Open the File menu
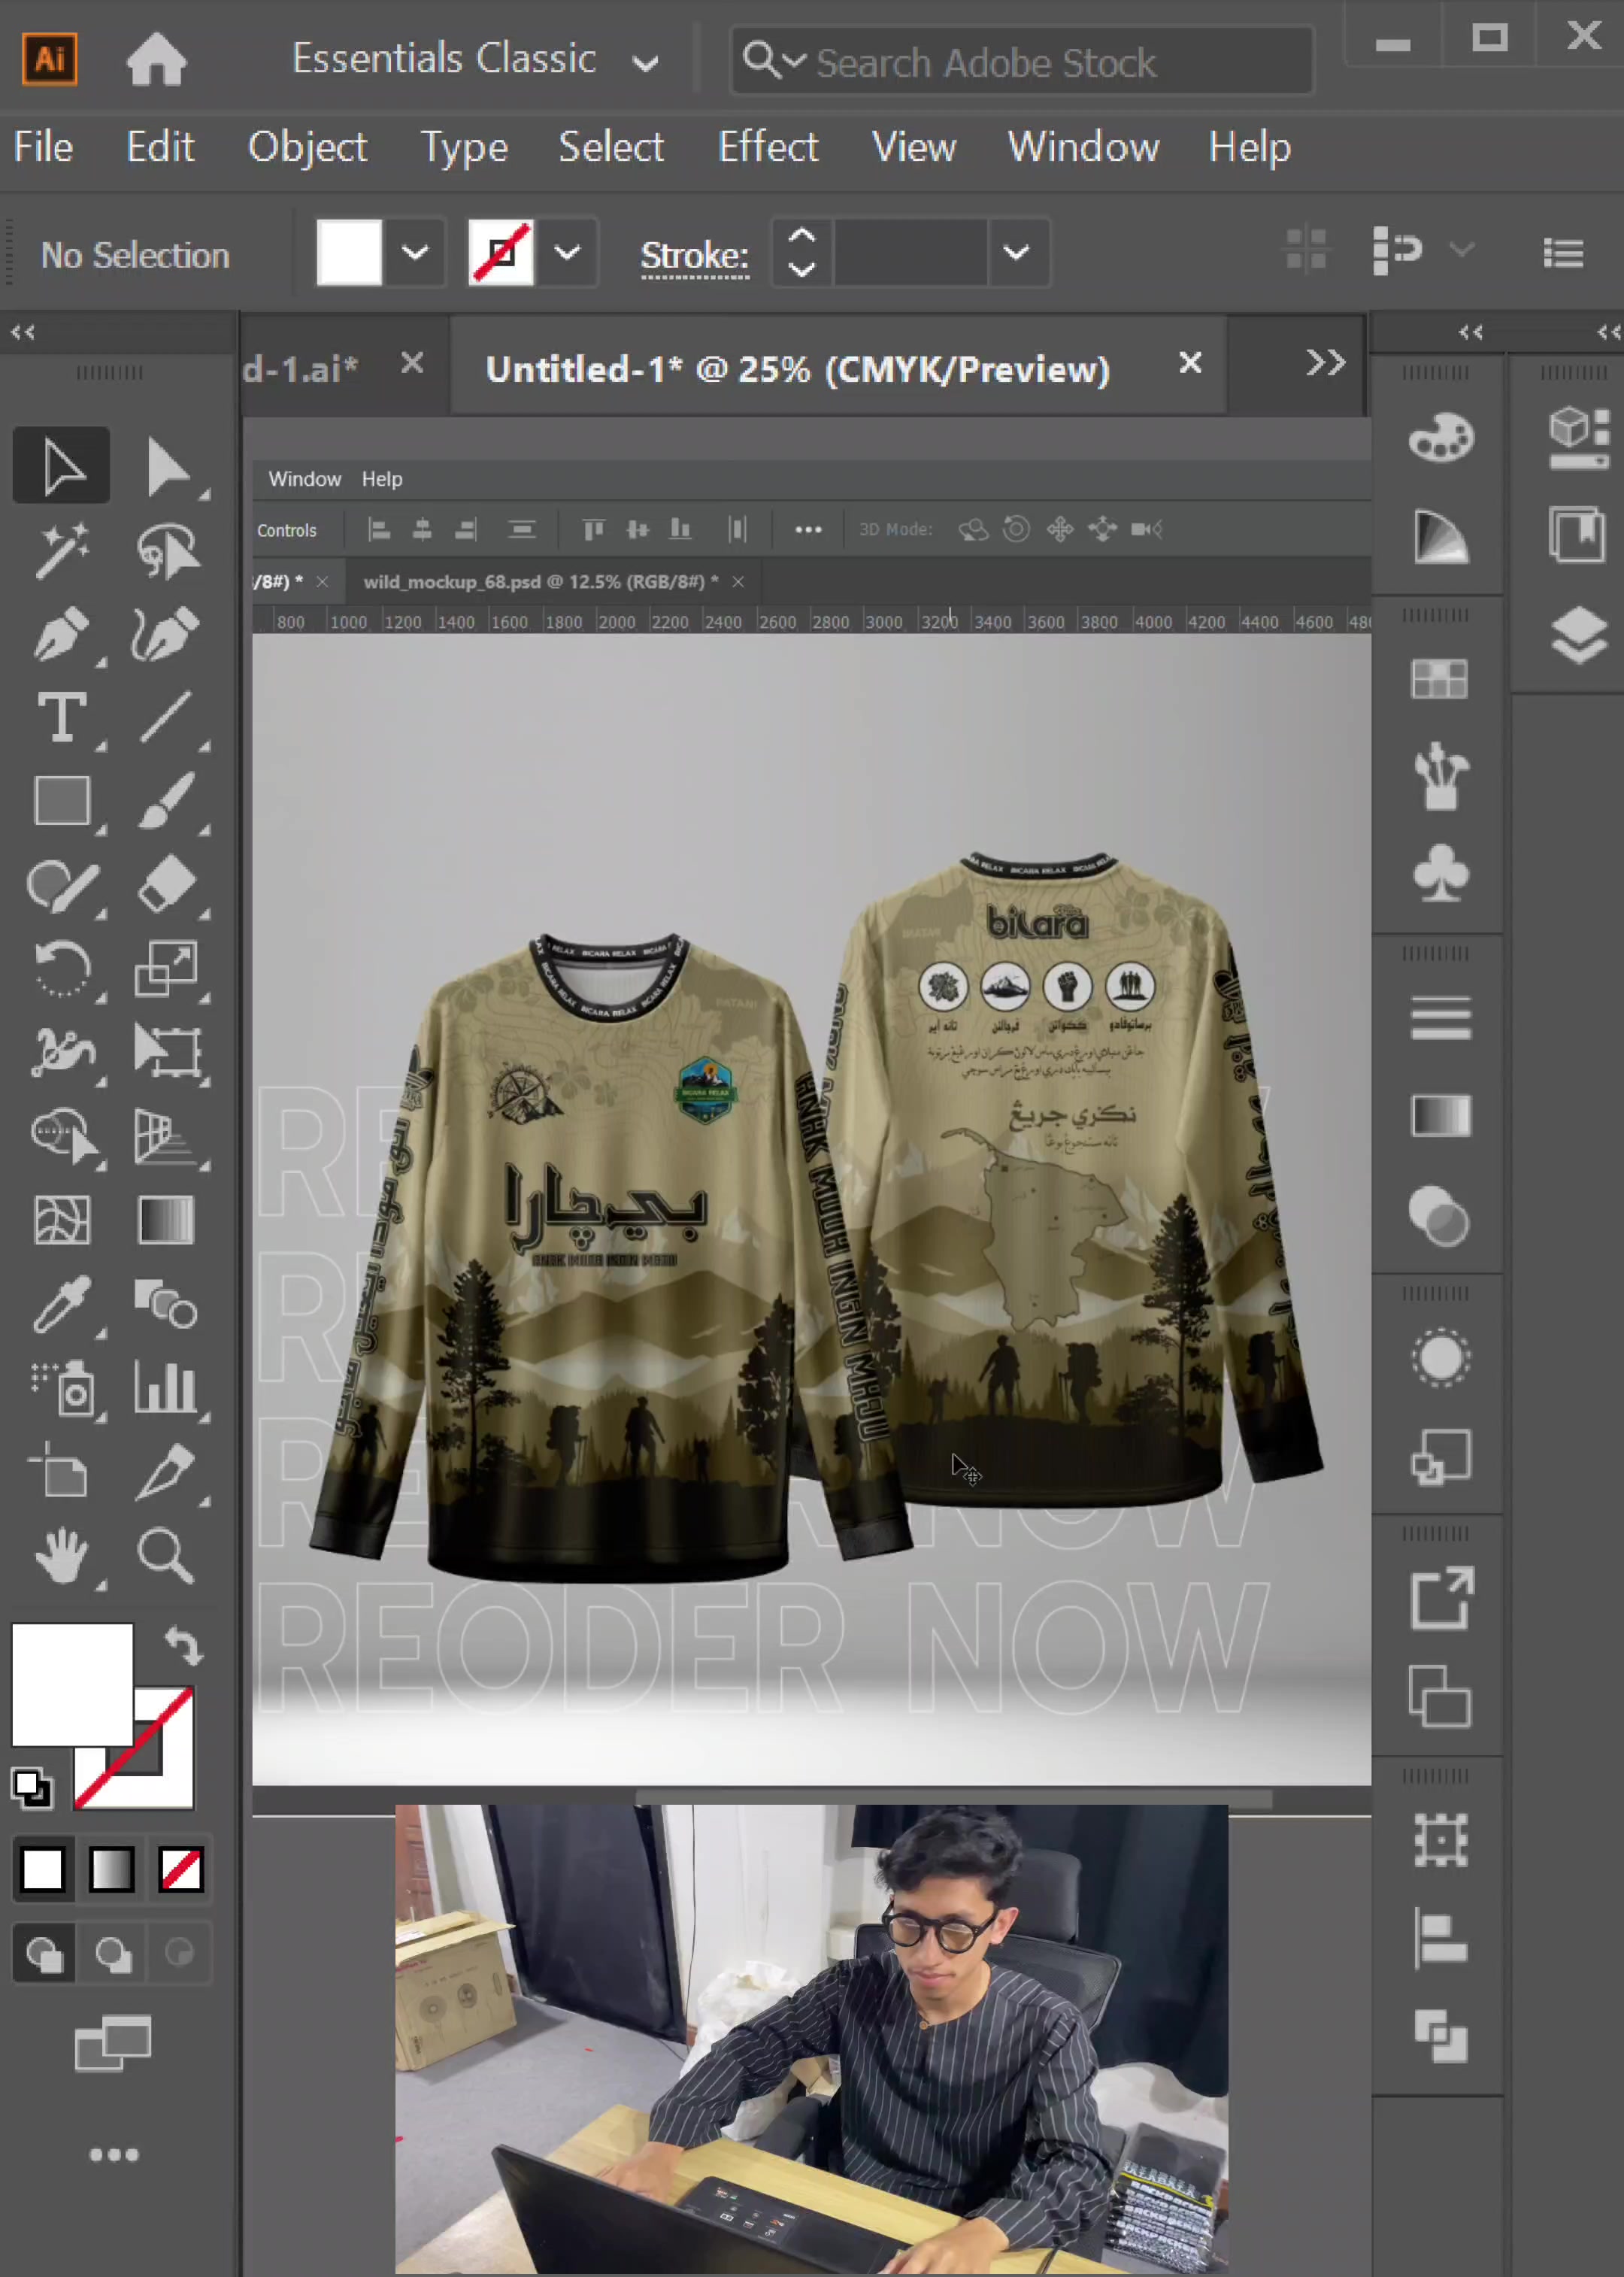This screenshot has height=2277, width=1624. pos(43,147)
